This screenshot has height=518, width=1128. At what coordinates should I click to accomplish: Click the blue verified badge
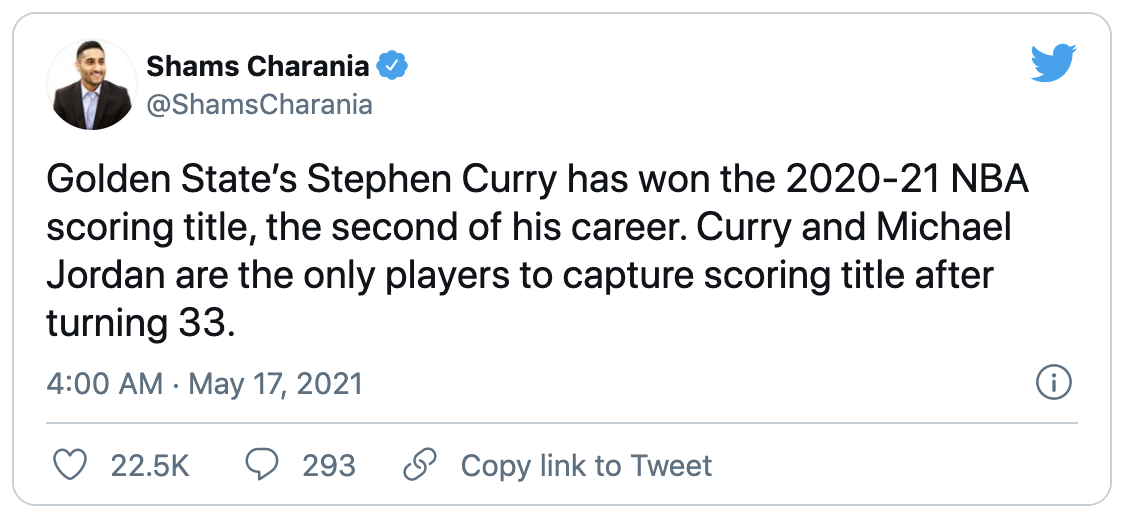coord(392,68)
